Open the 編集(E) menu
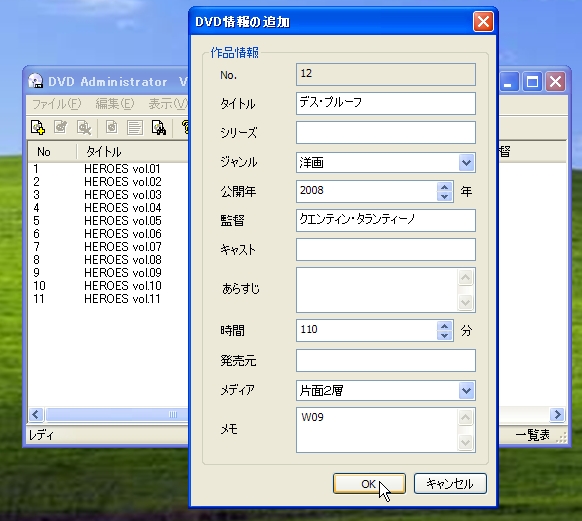Viewport: 582px width, 521px height. (115, 104)
